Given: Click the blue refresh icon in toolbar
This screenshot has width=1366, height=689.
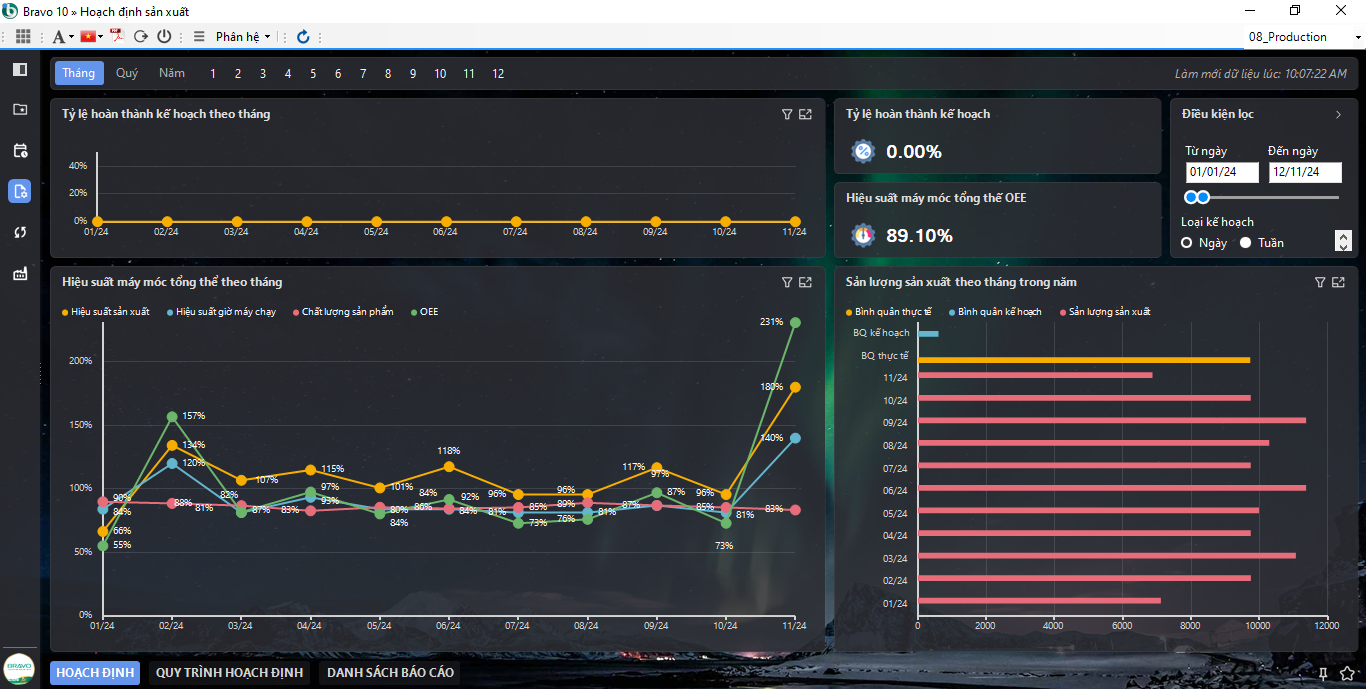Looking at the screenshot, I should tap(303, 36).
